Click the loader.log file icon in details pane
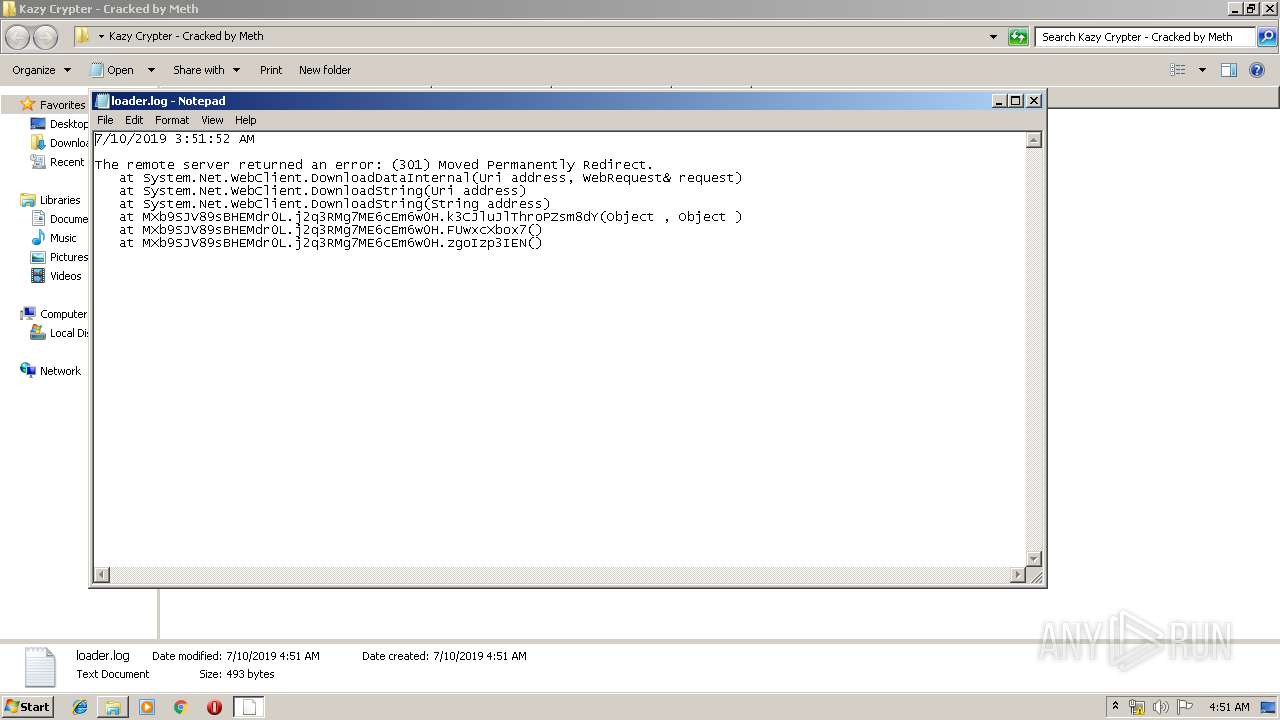 click(x=40, y=666)
